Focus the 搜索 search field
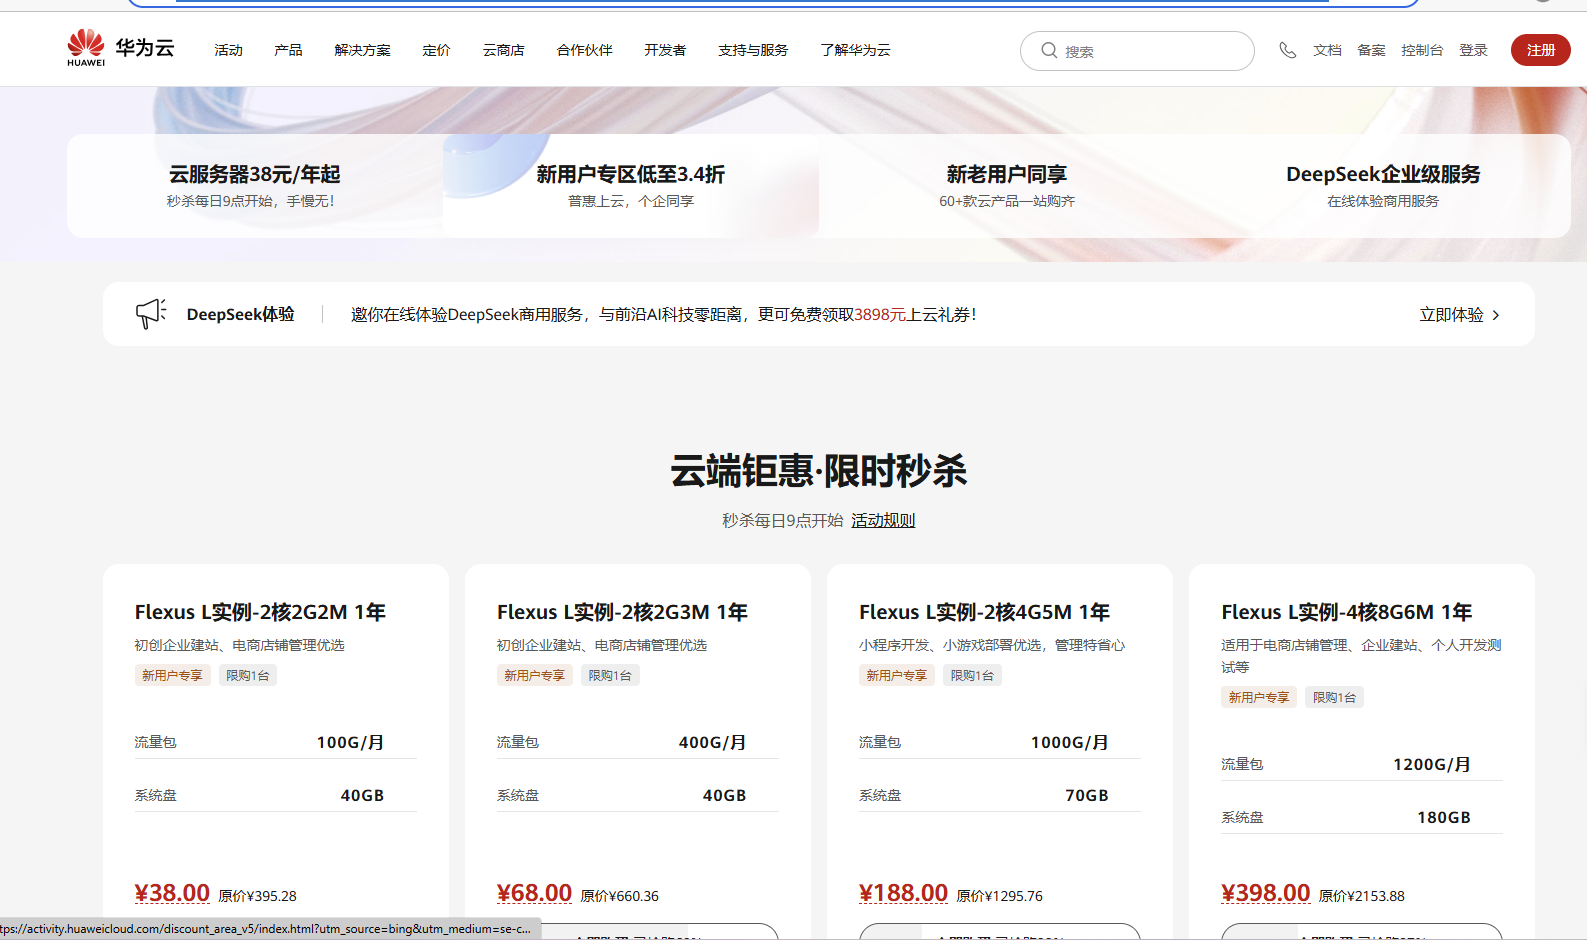Viewport: 1587px width, 940px height. point(1137,51)
